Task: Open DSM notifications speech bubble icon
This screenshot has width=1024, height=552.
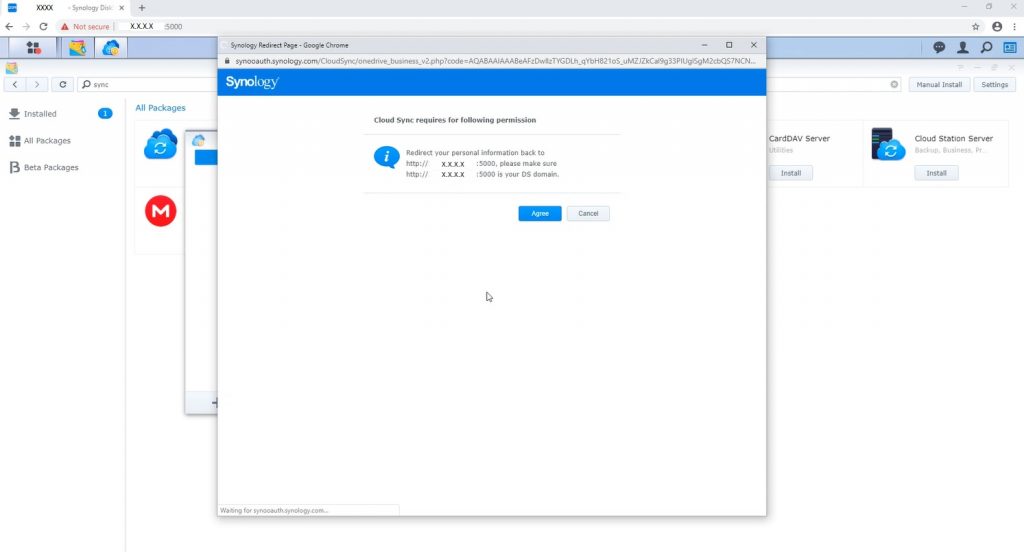Action: (939, 48)
